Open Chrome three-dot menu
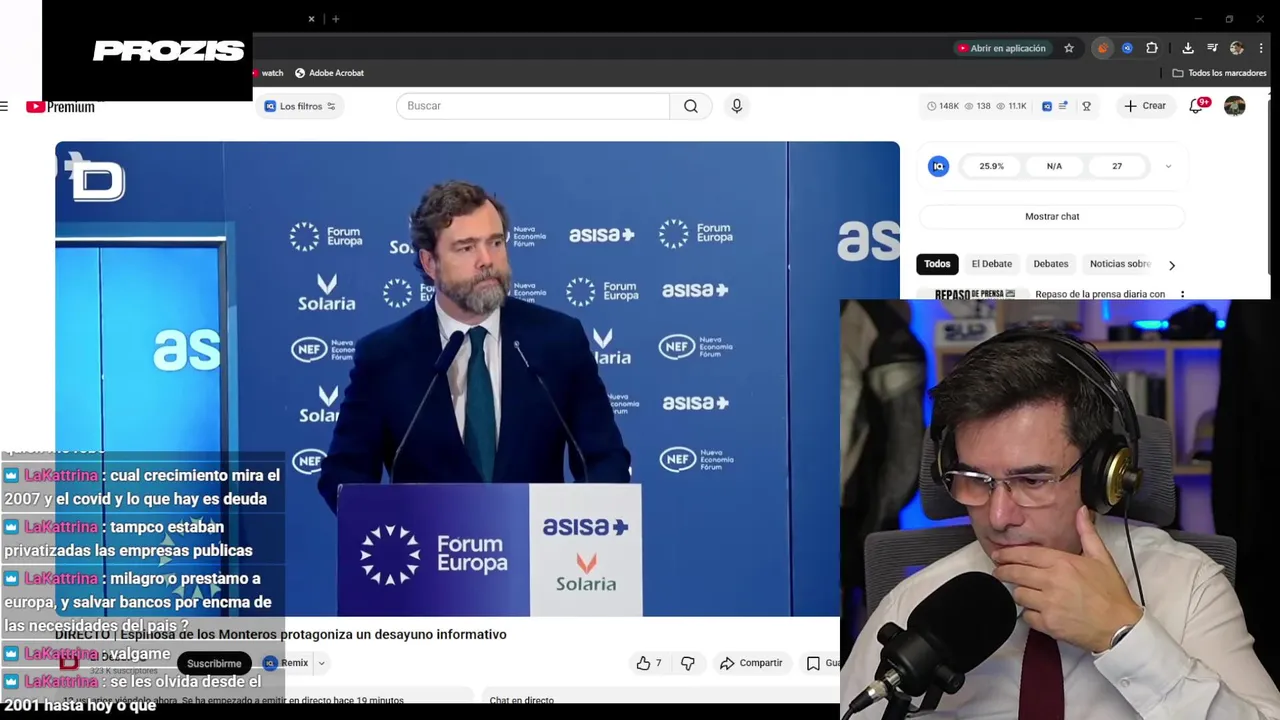The height and width of the screenshot is (720, 1280). (1261, 48)
